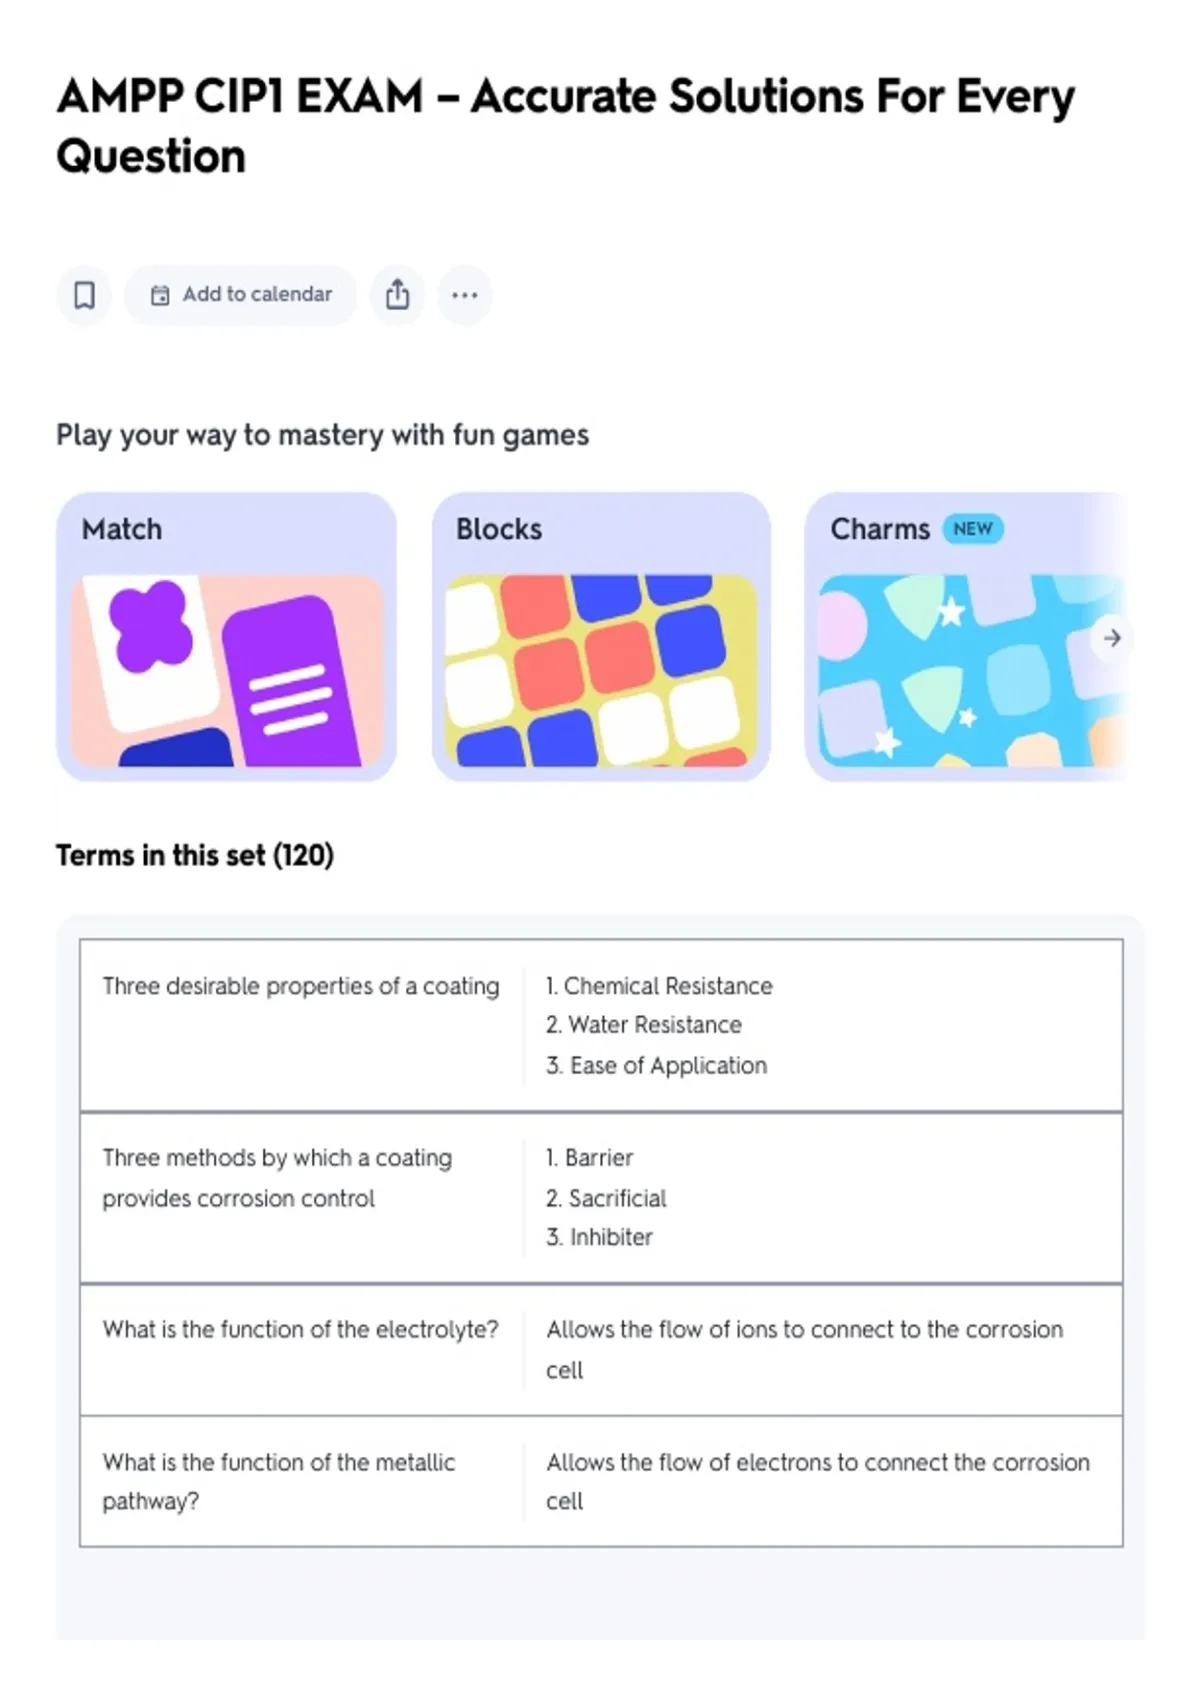The width and height of the screenshot is (1200, 1700).
Task: Click the calendar icon in Add to calendar
Action: (160, 295)
